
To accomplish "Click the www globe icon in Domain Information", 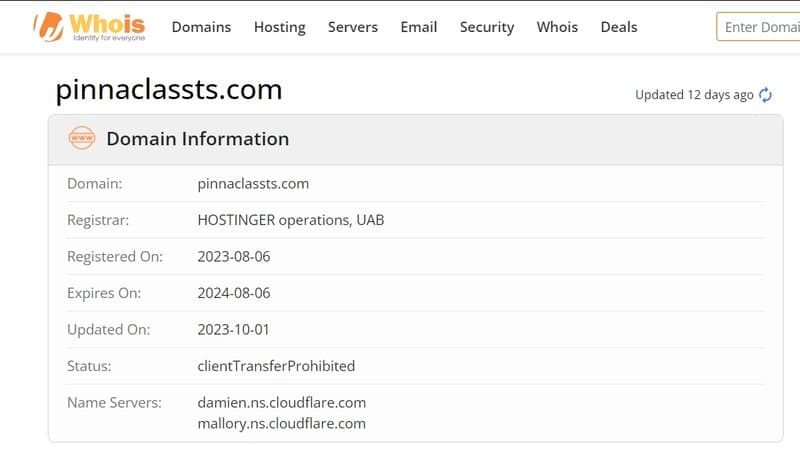I will [x=82, y=138].
